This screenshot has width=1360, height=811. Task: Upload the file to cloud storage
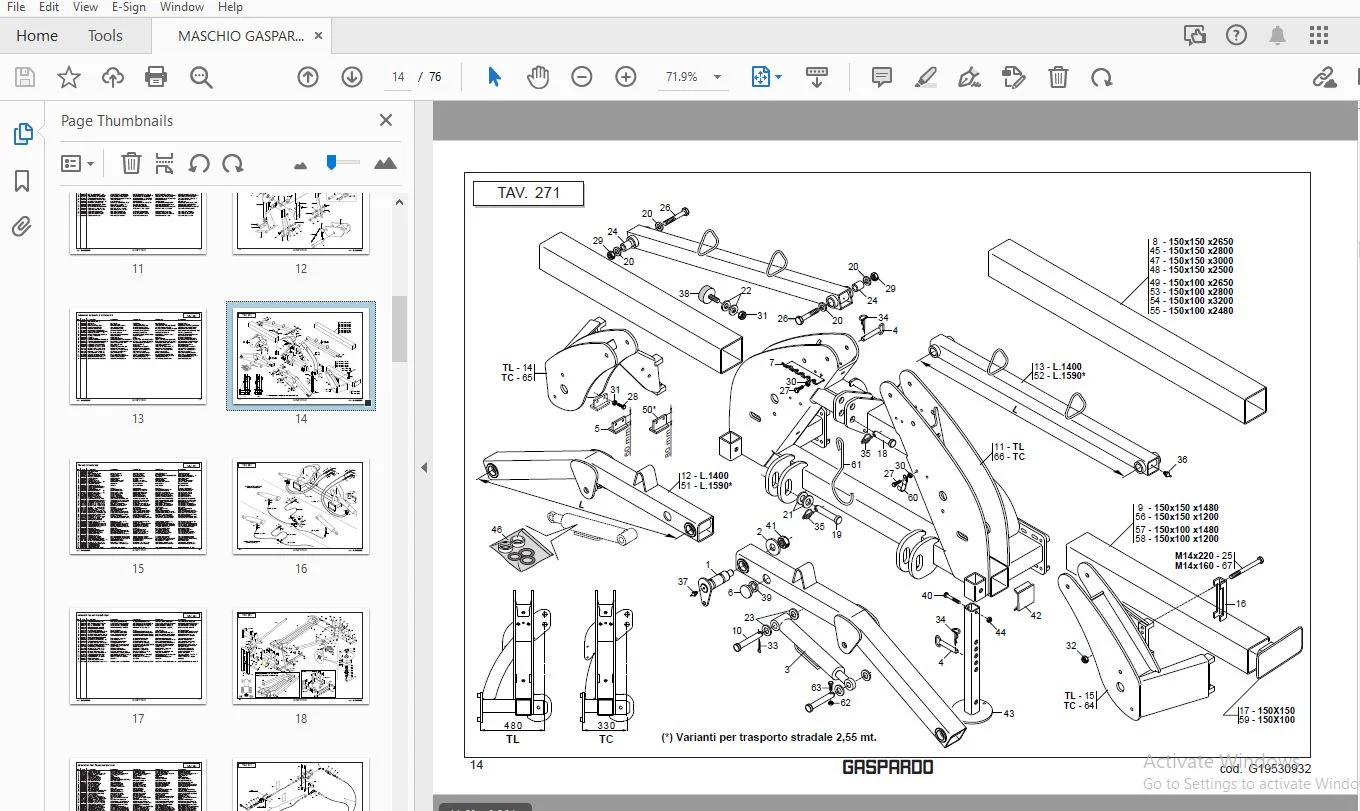[112, 77]
